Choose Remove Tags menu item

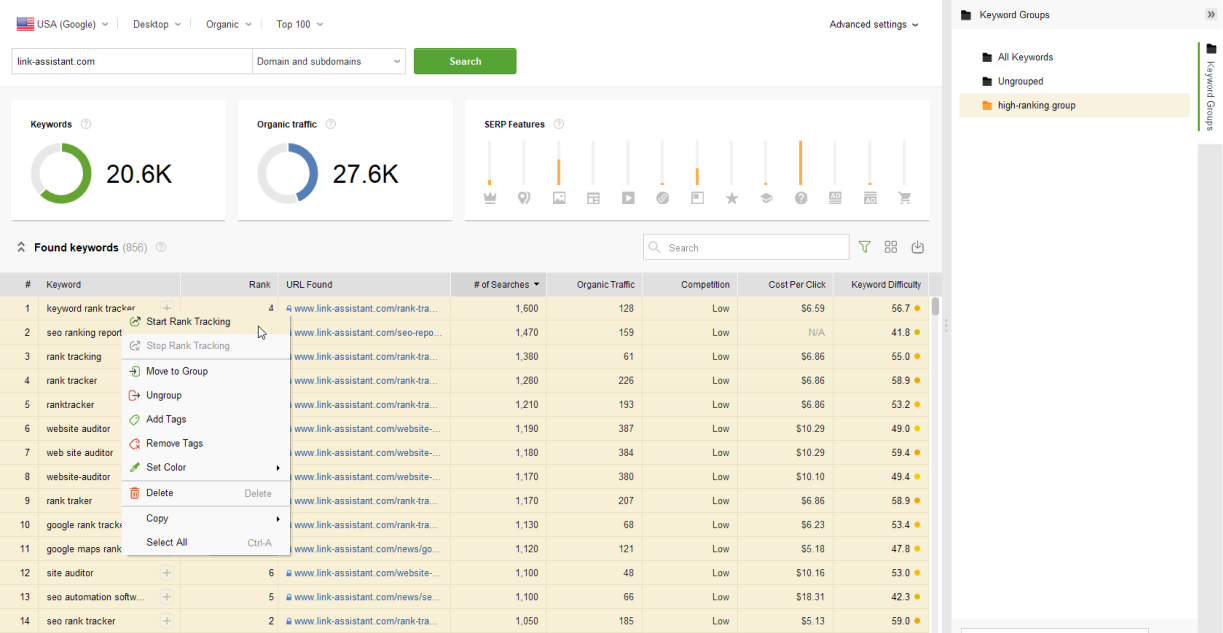click(206, 443)
